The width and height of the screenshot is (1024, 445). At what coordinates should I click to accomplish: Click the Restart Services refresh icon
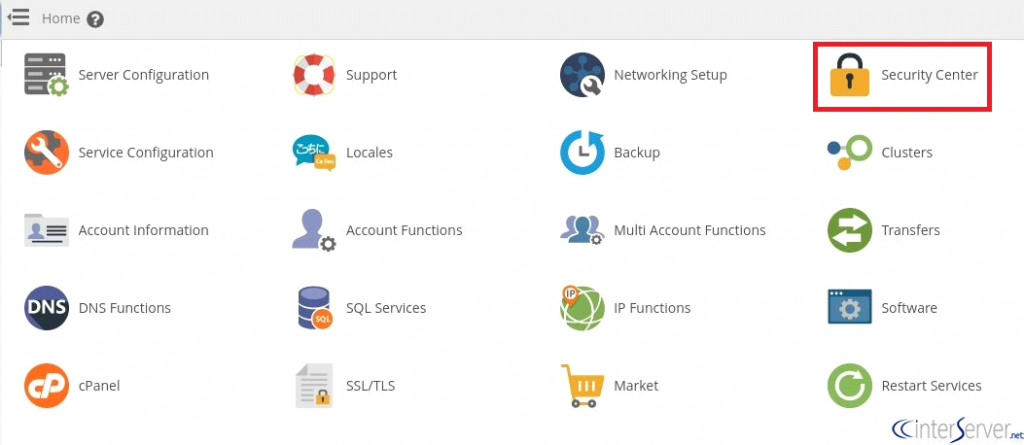click(x=849, y=386)
